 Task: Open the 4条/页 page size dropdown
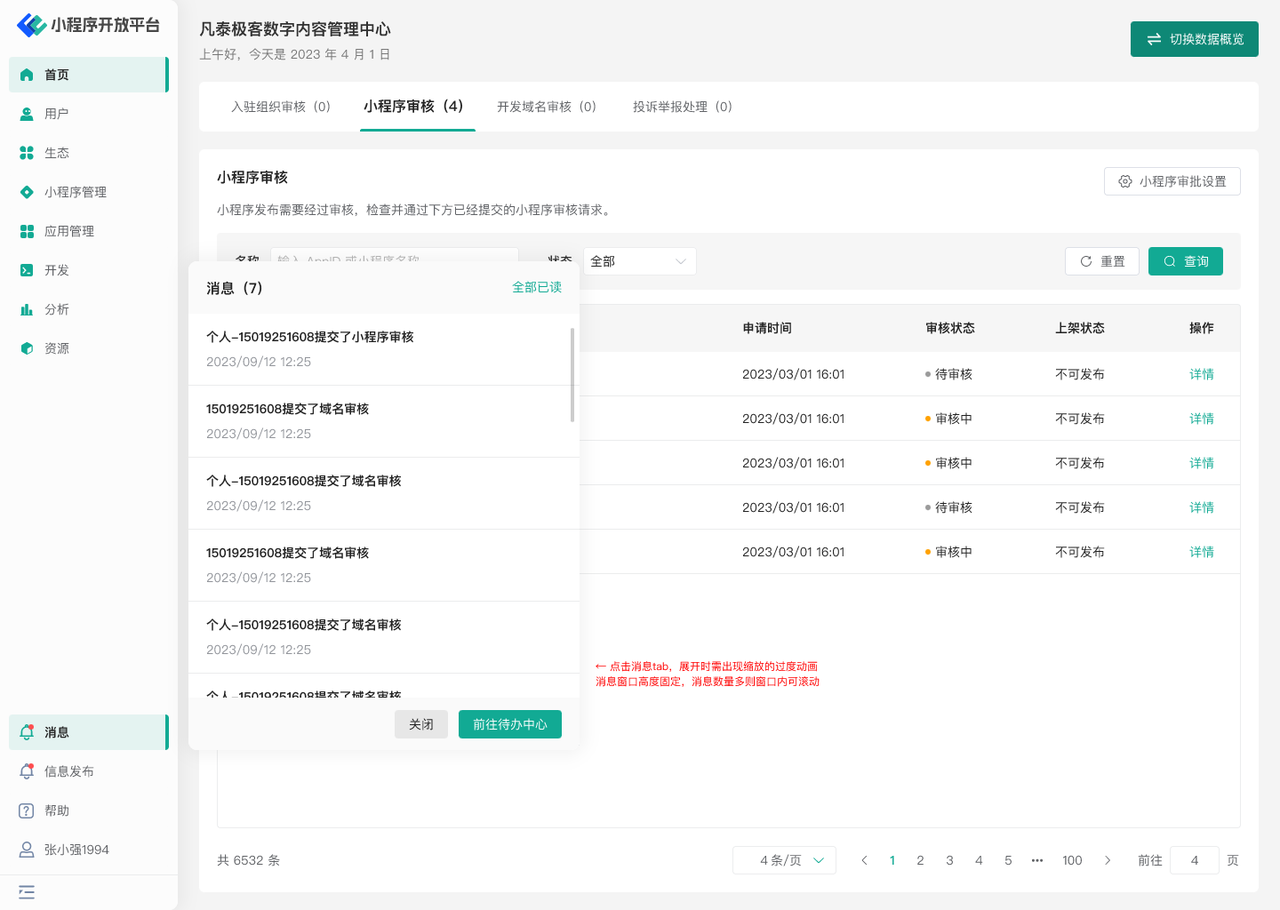[784, 860]
